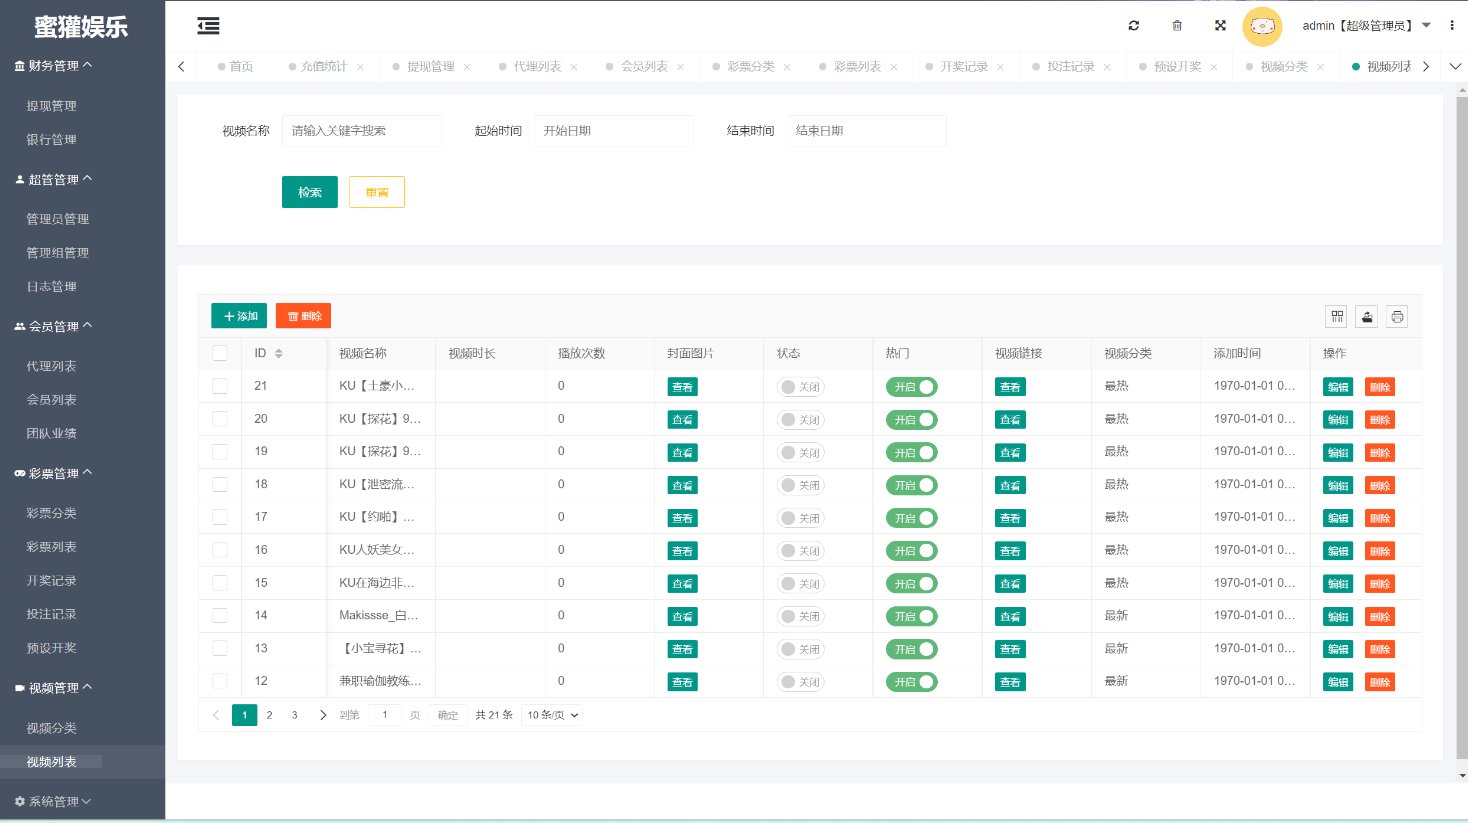Sort table by the ID column arrows
The height and width of the screenshot is (823, 1468).
pos(279,354)
